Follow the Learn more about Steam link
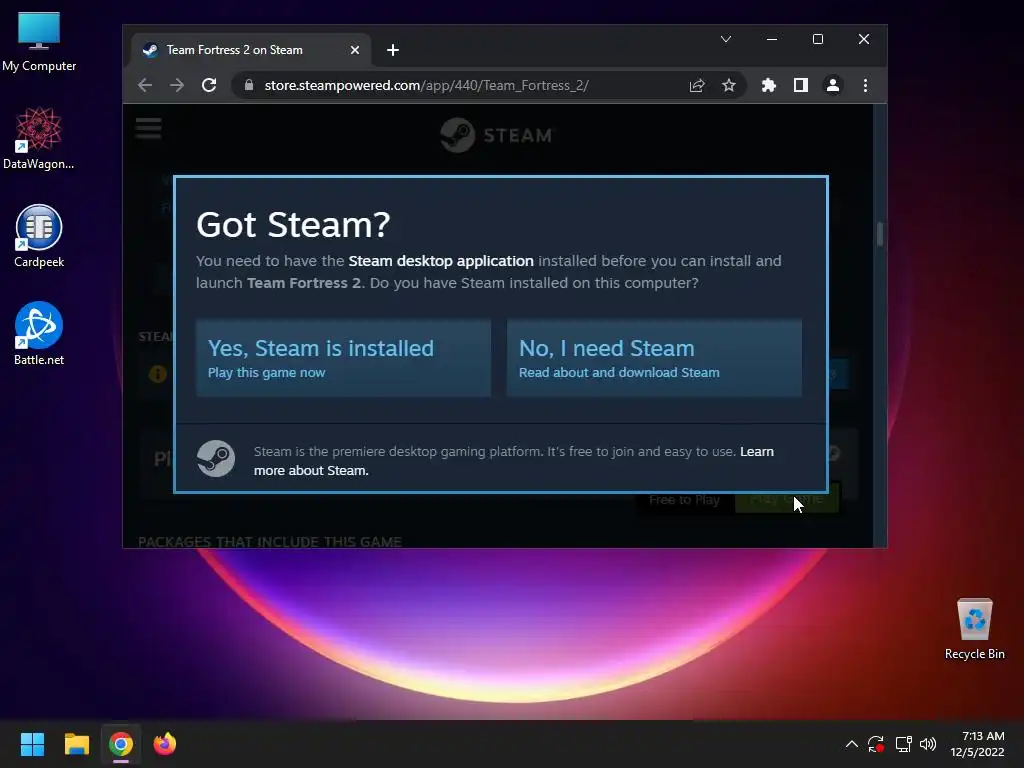The image size is (1024, 768). coord(513,461)
